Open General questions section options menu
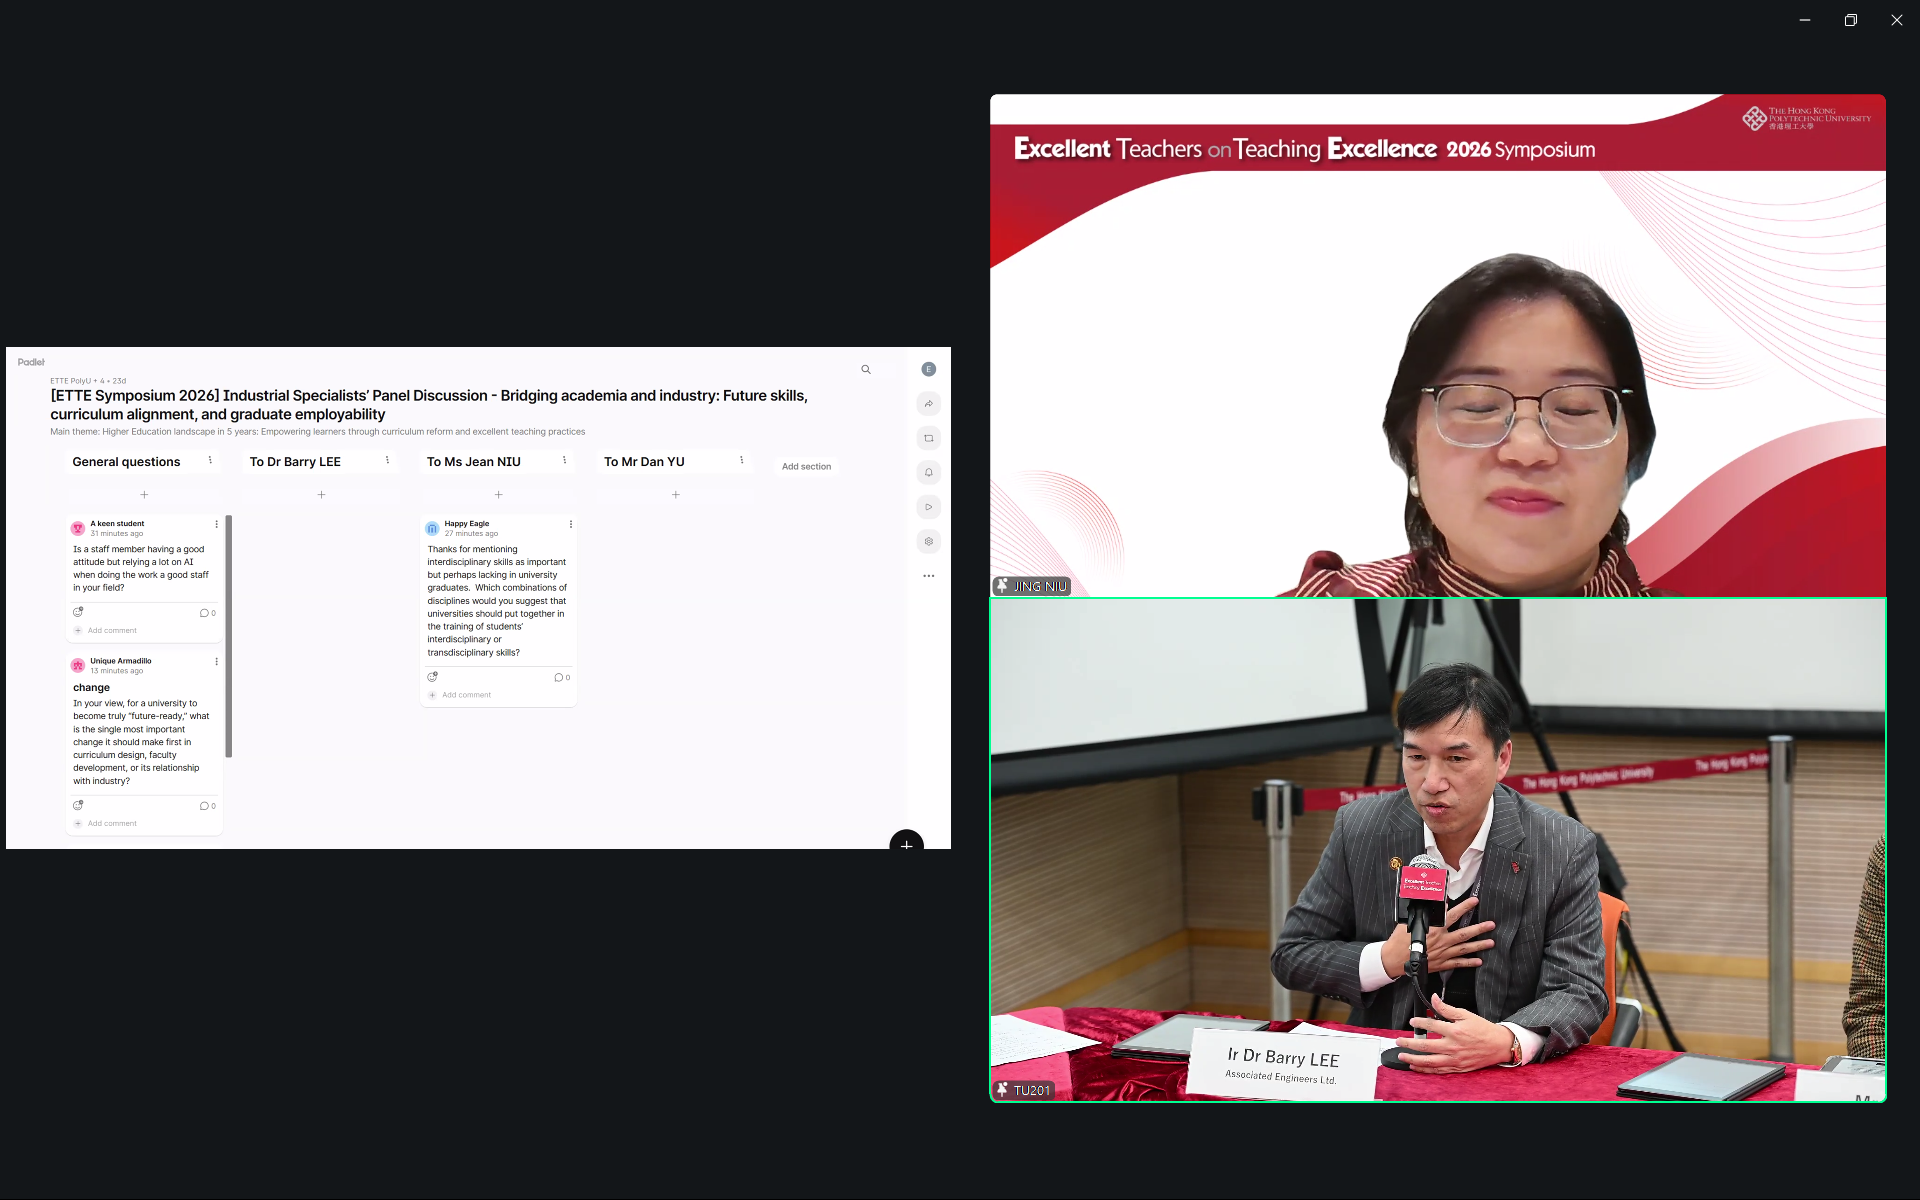 (x=210, y=461)
